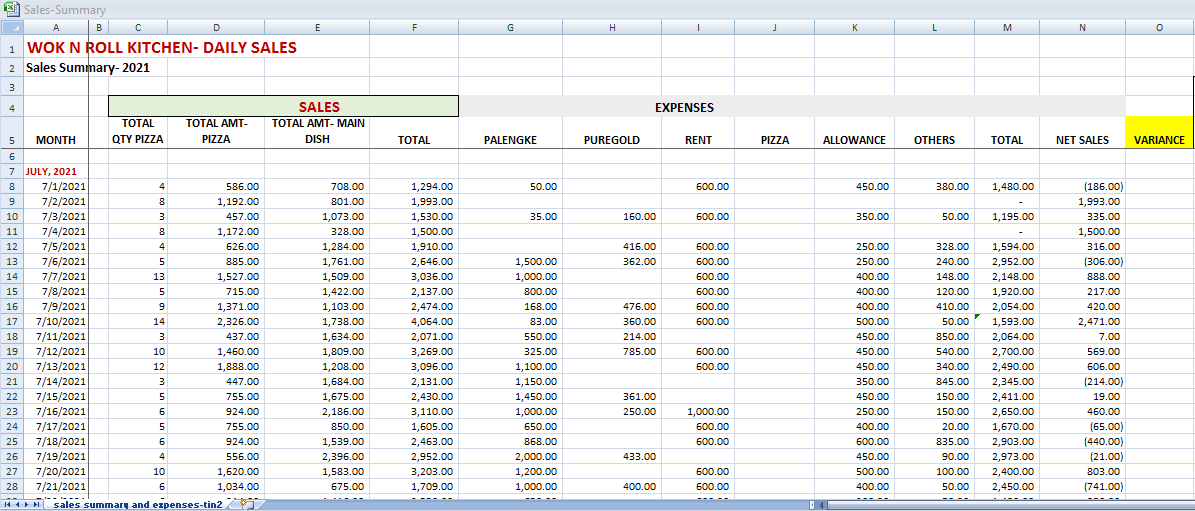Select column B header
Image resolution: width=1195 pixels, height=511 pixels.
(x=98, y=27)
